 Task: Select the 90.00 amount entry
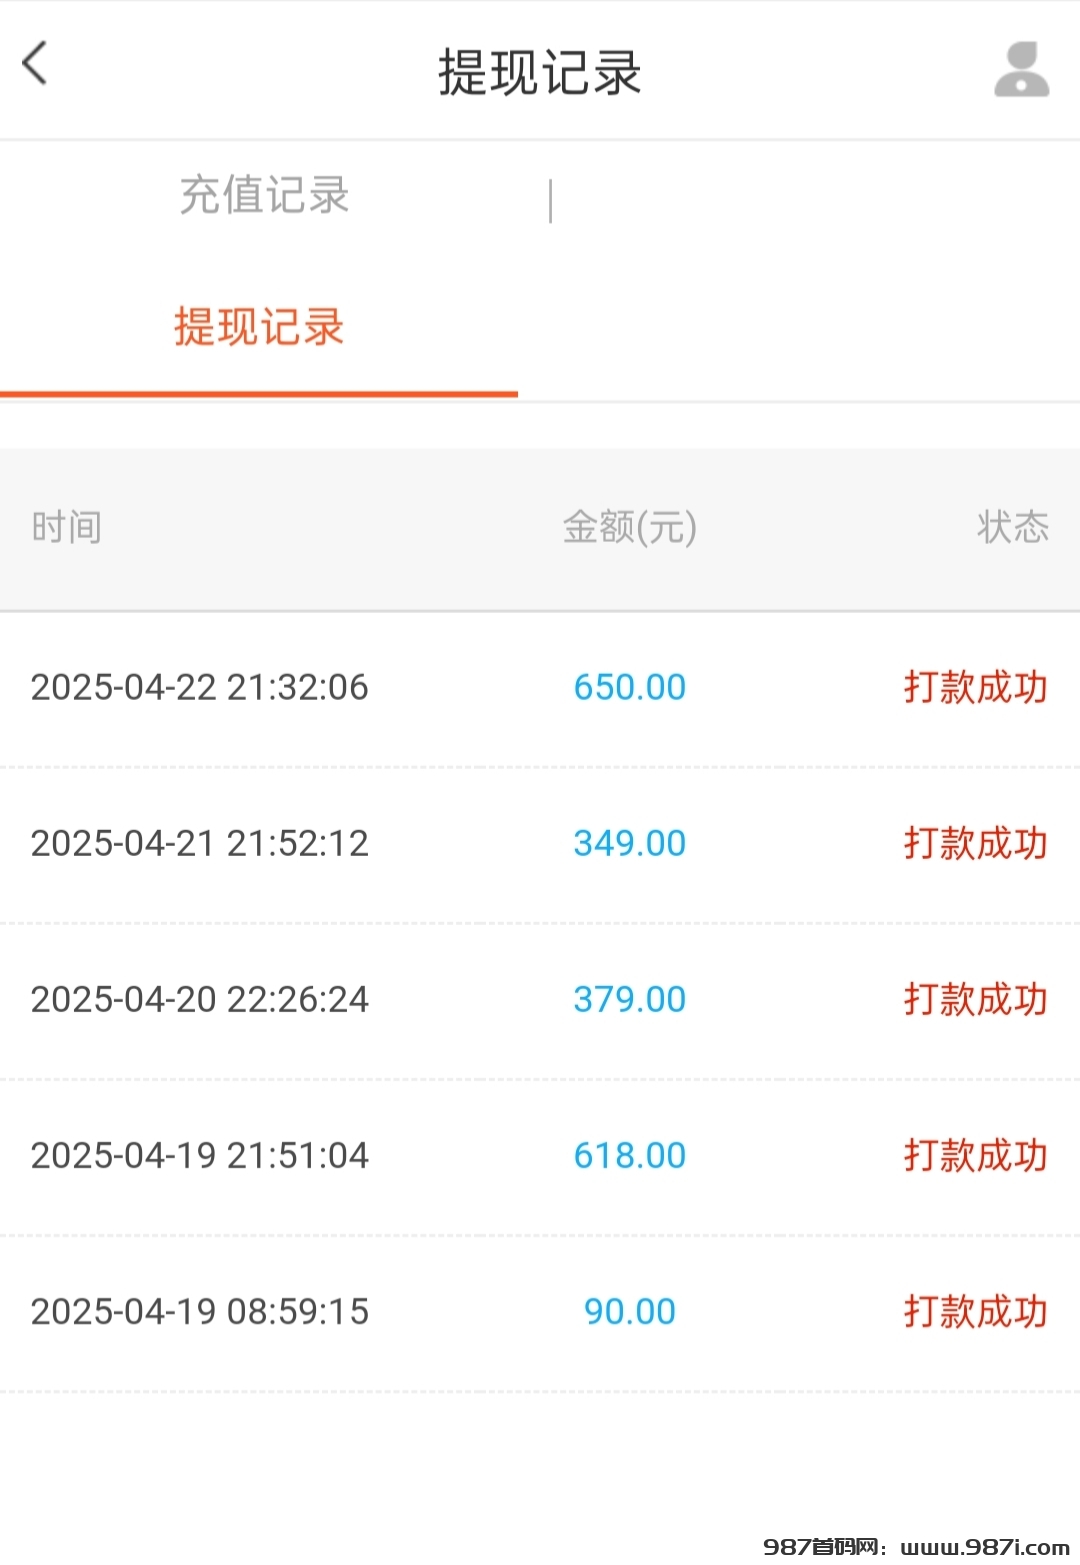(630, 1312)
